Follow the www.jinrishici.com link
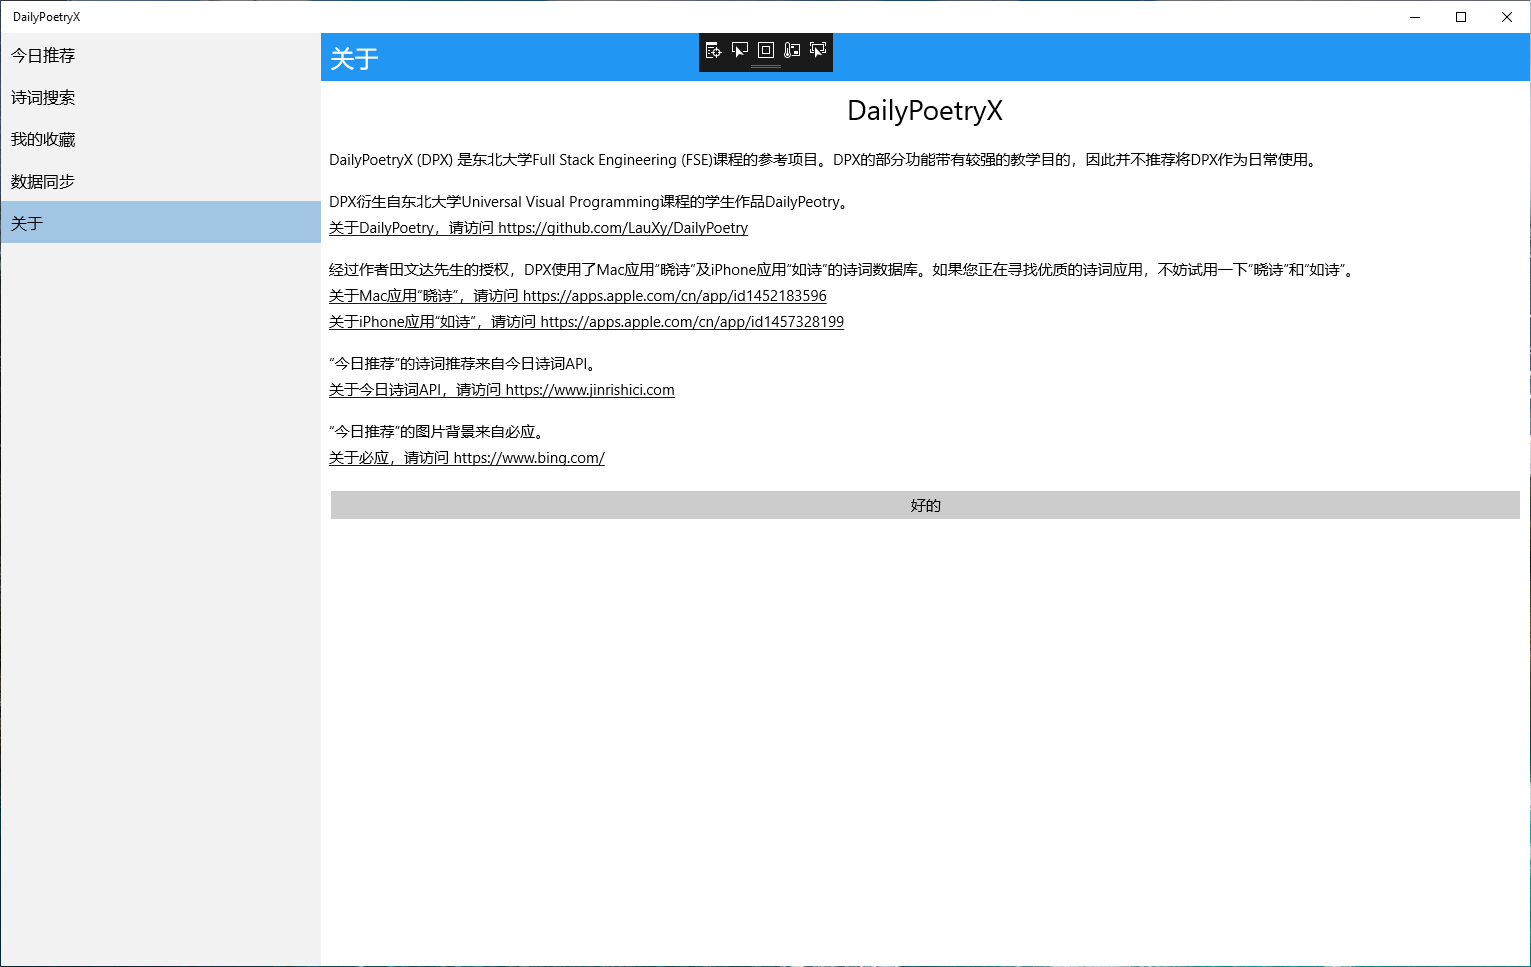The width and height of the screenshot is (1531, 967). (x=501, y=390)
